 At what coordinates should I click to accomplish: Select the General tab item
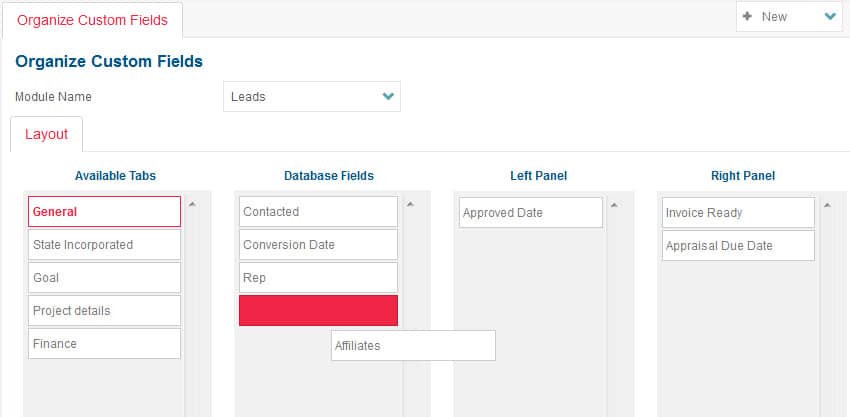[x=104, y=212]
